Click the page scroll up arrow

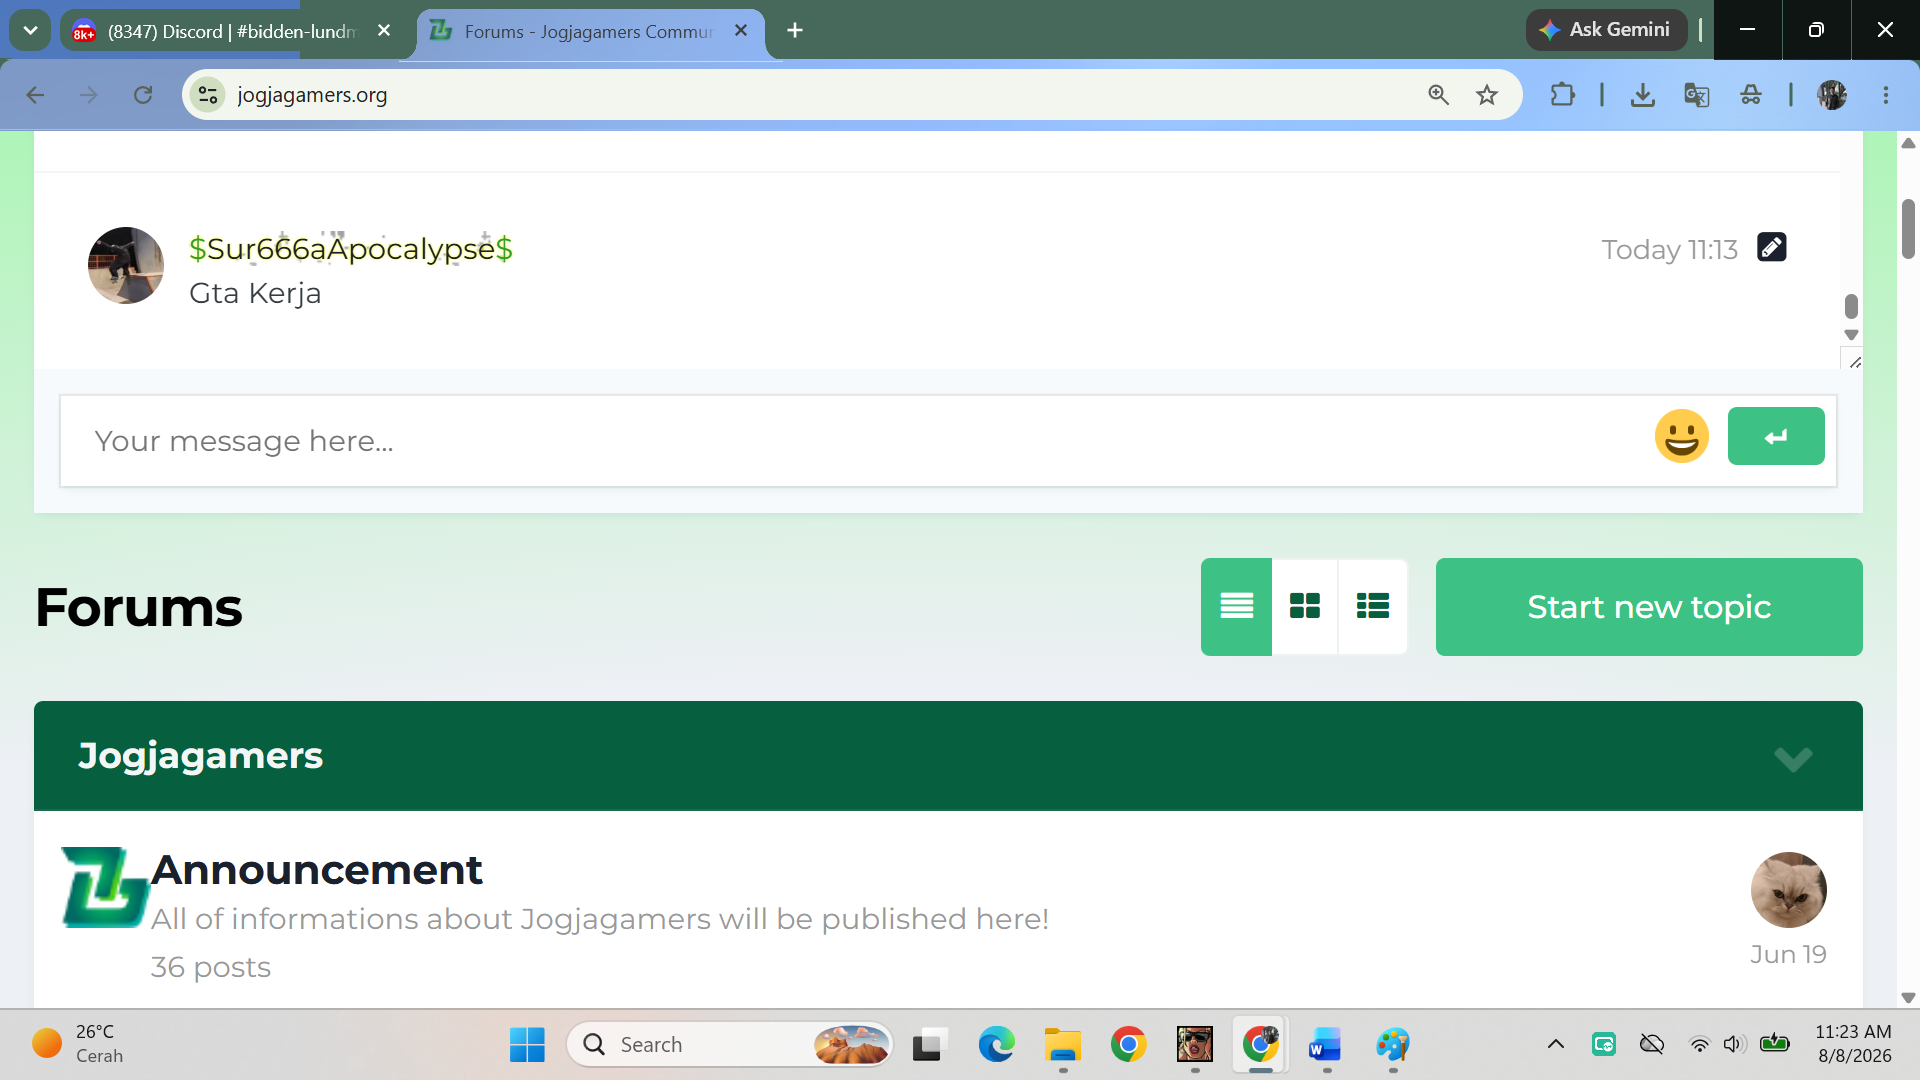click(x=1908, y=143)
